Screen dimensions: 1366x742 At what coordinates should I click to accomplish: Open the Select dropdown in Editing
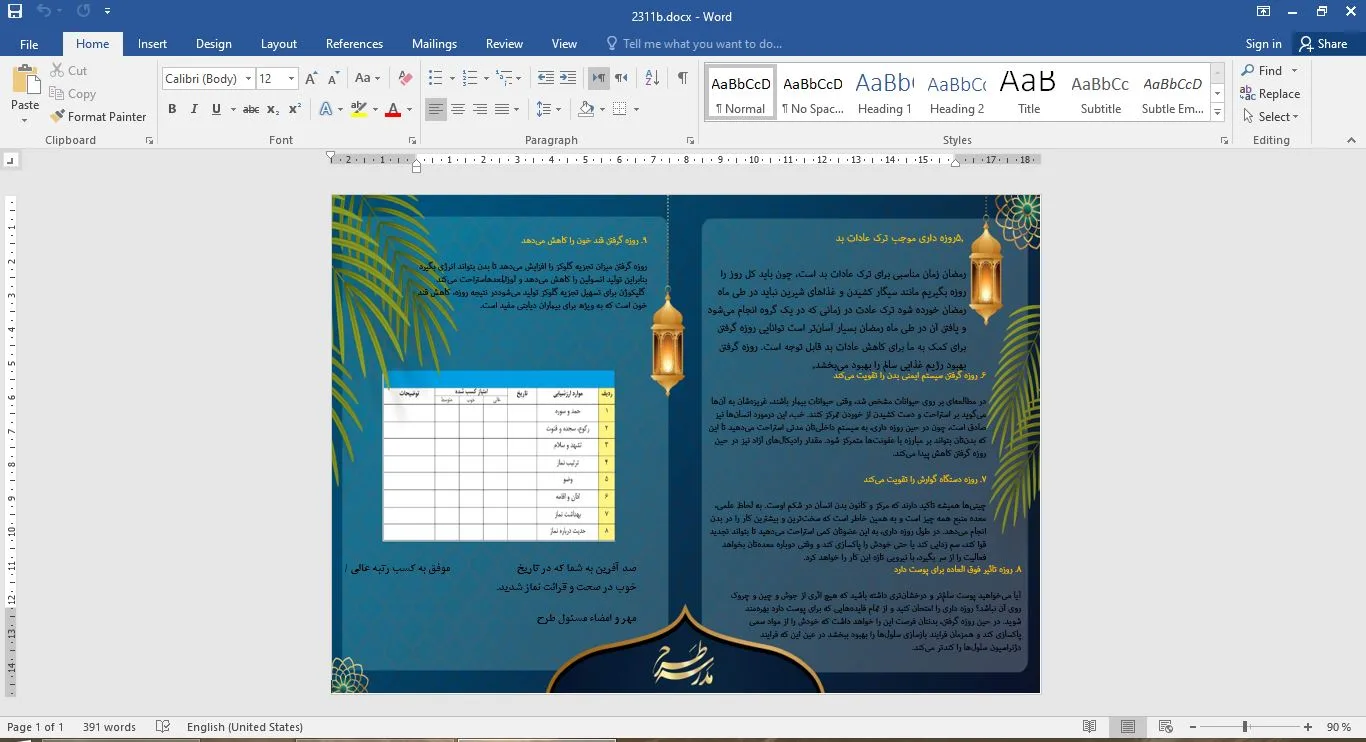1271,117
